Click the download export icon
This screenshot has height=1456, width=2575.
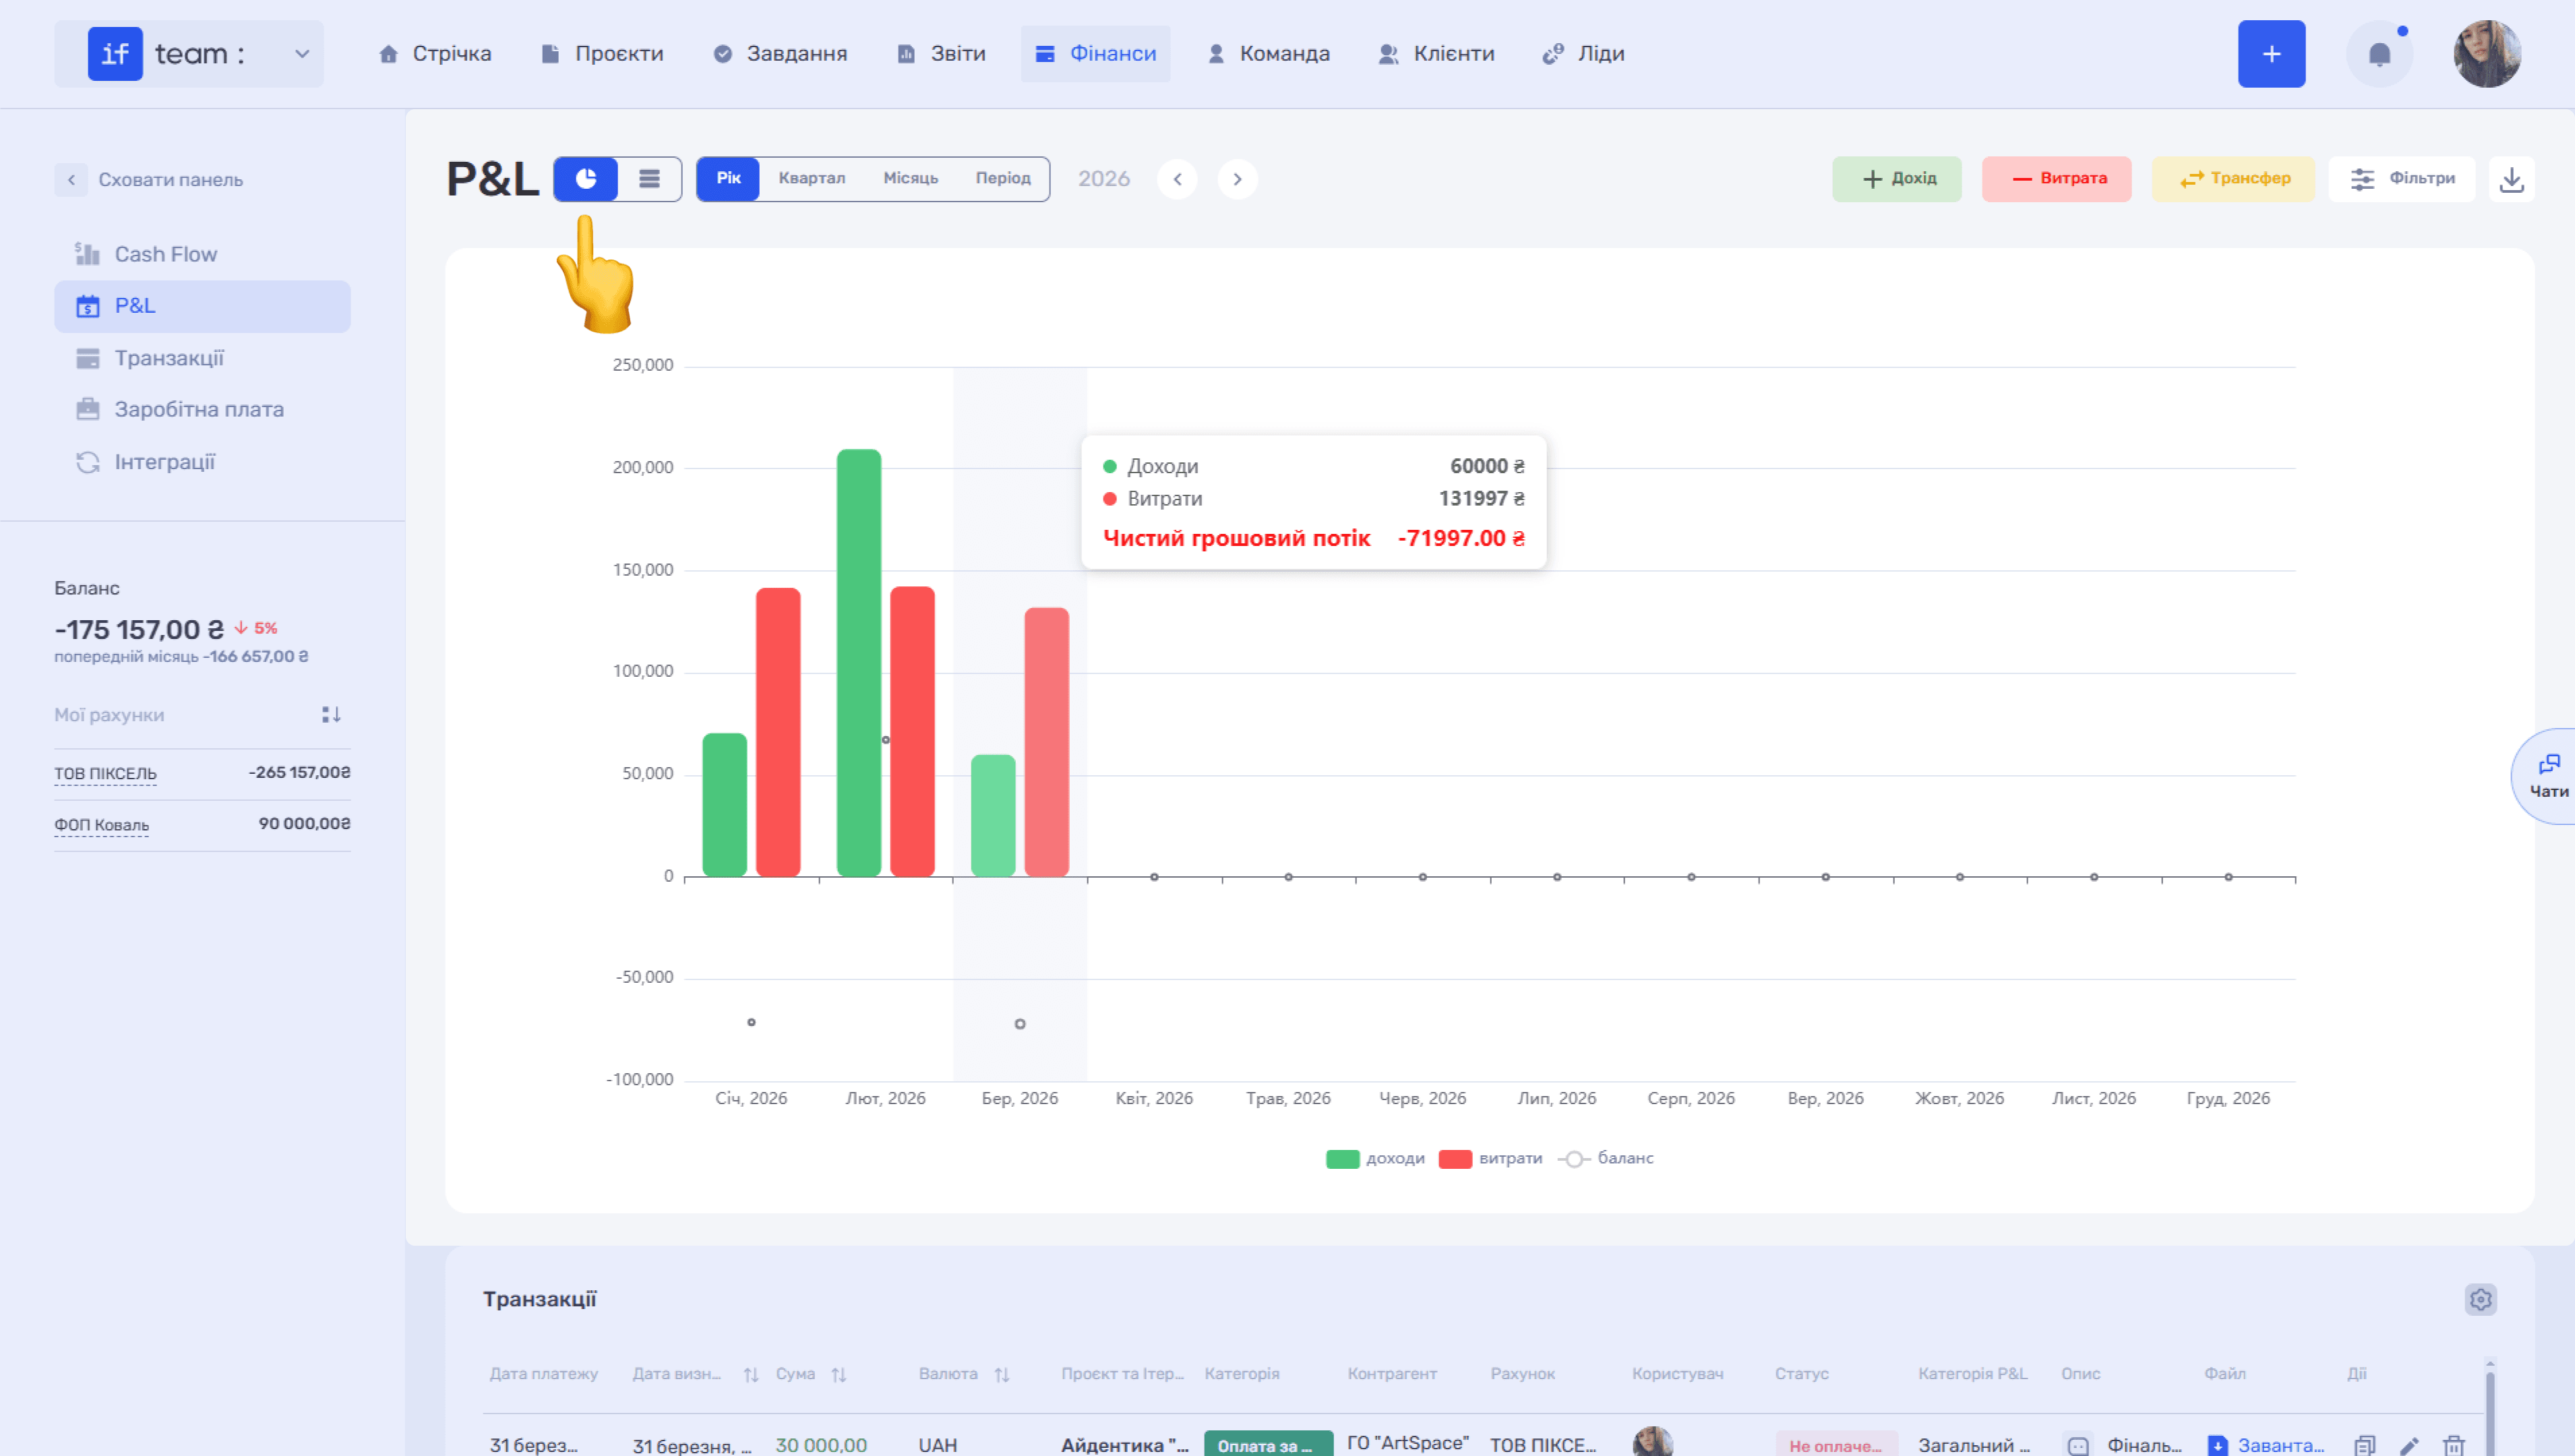point(2511,179)
